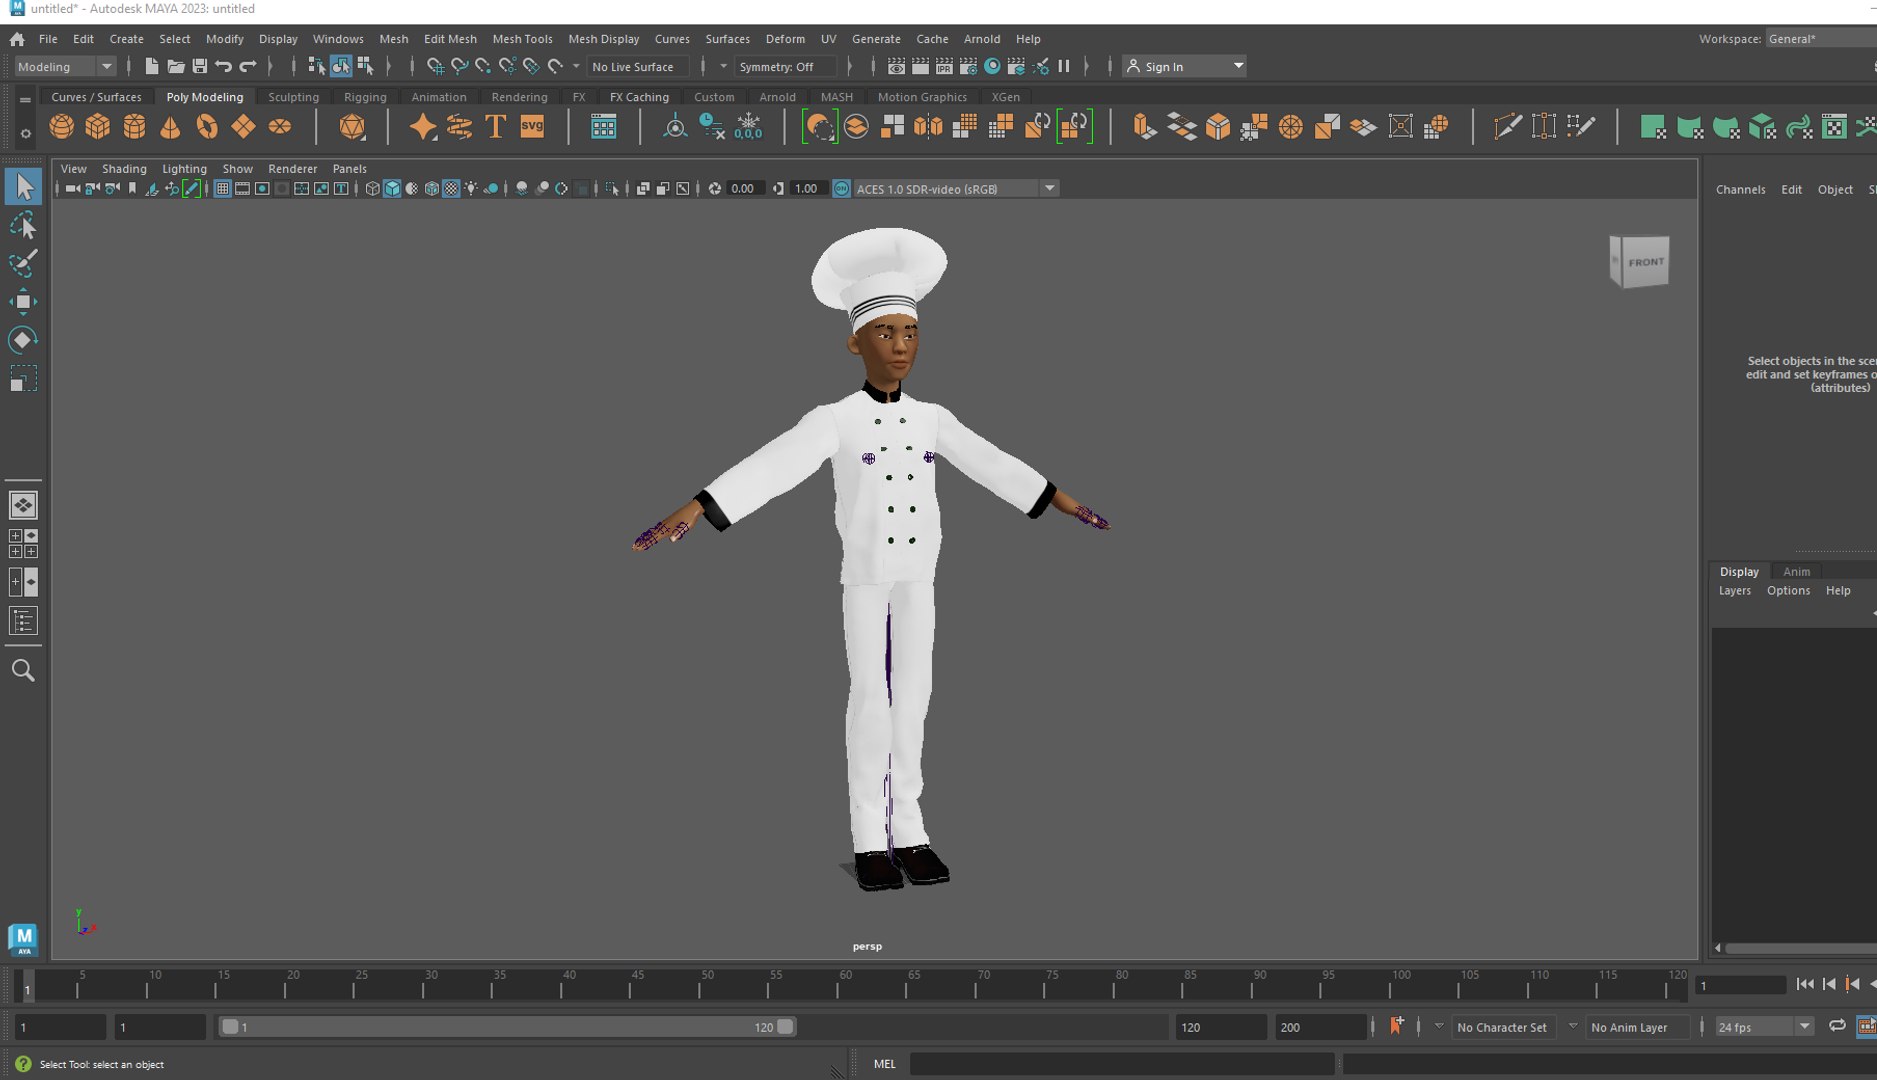Click the Polygon Type text shelf icon
This screenshot has width=1877, height=1080.
tap(495, 127)
